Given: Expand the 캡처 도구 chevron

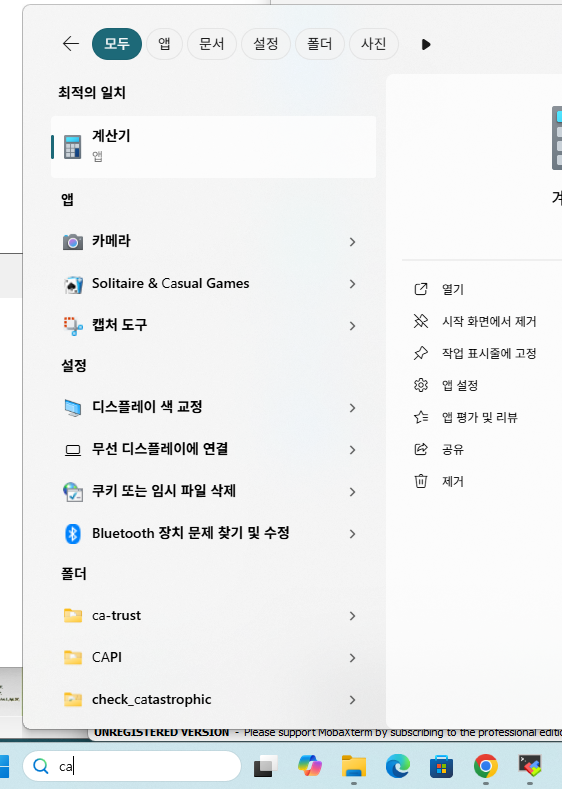Looking at the screenshot, I should point(352,326).
